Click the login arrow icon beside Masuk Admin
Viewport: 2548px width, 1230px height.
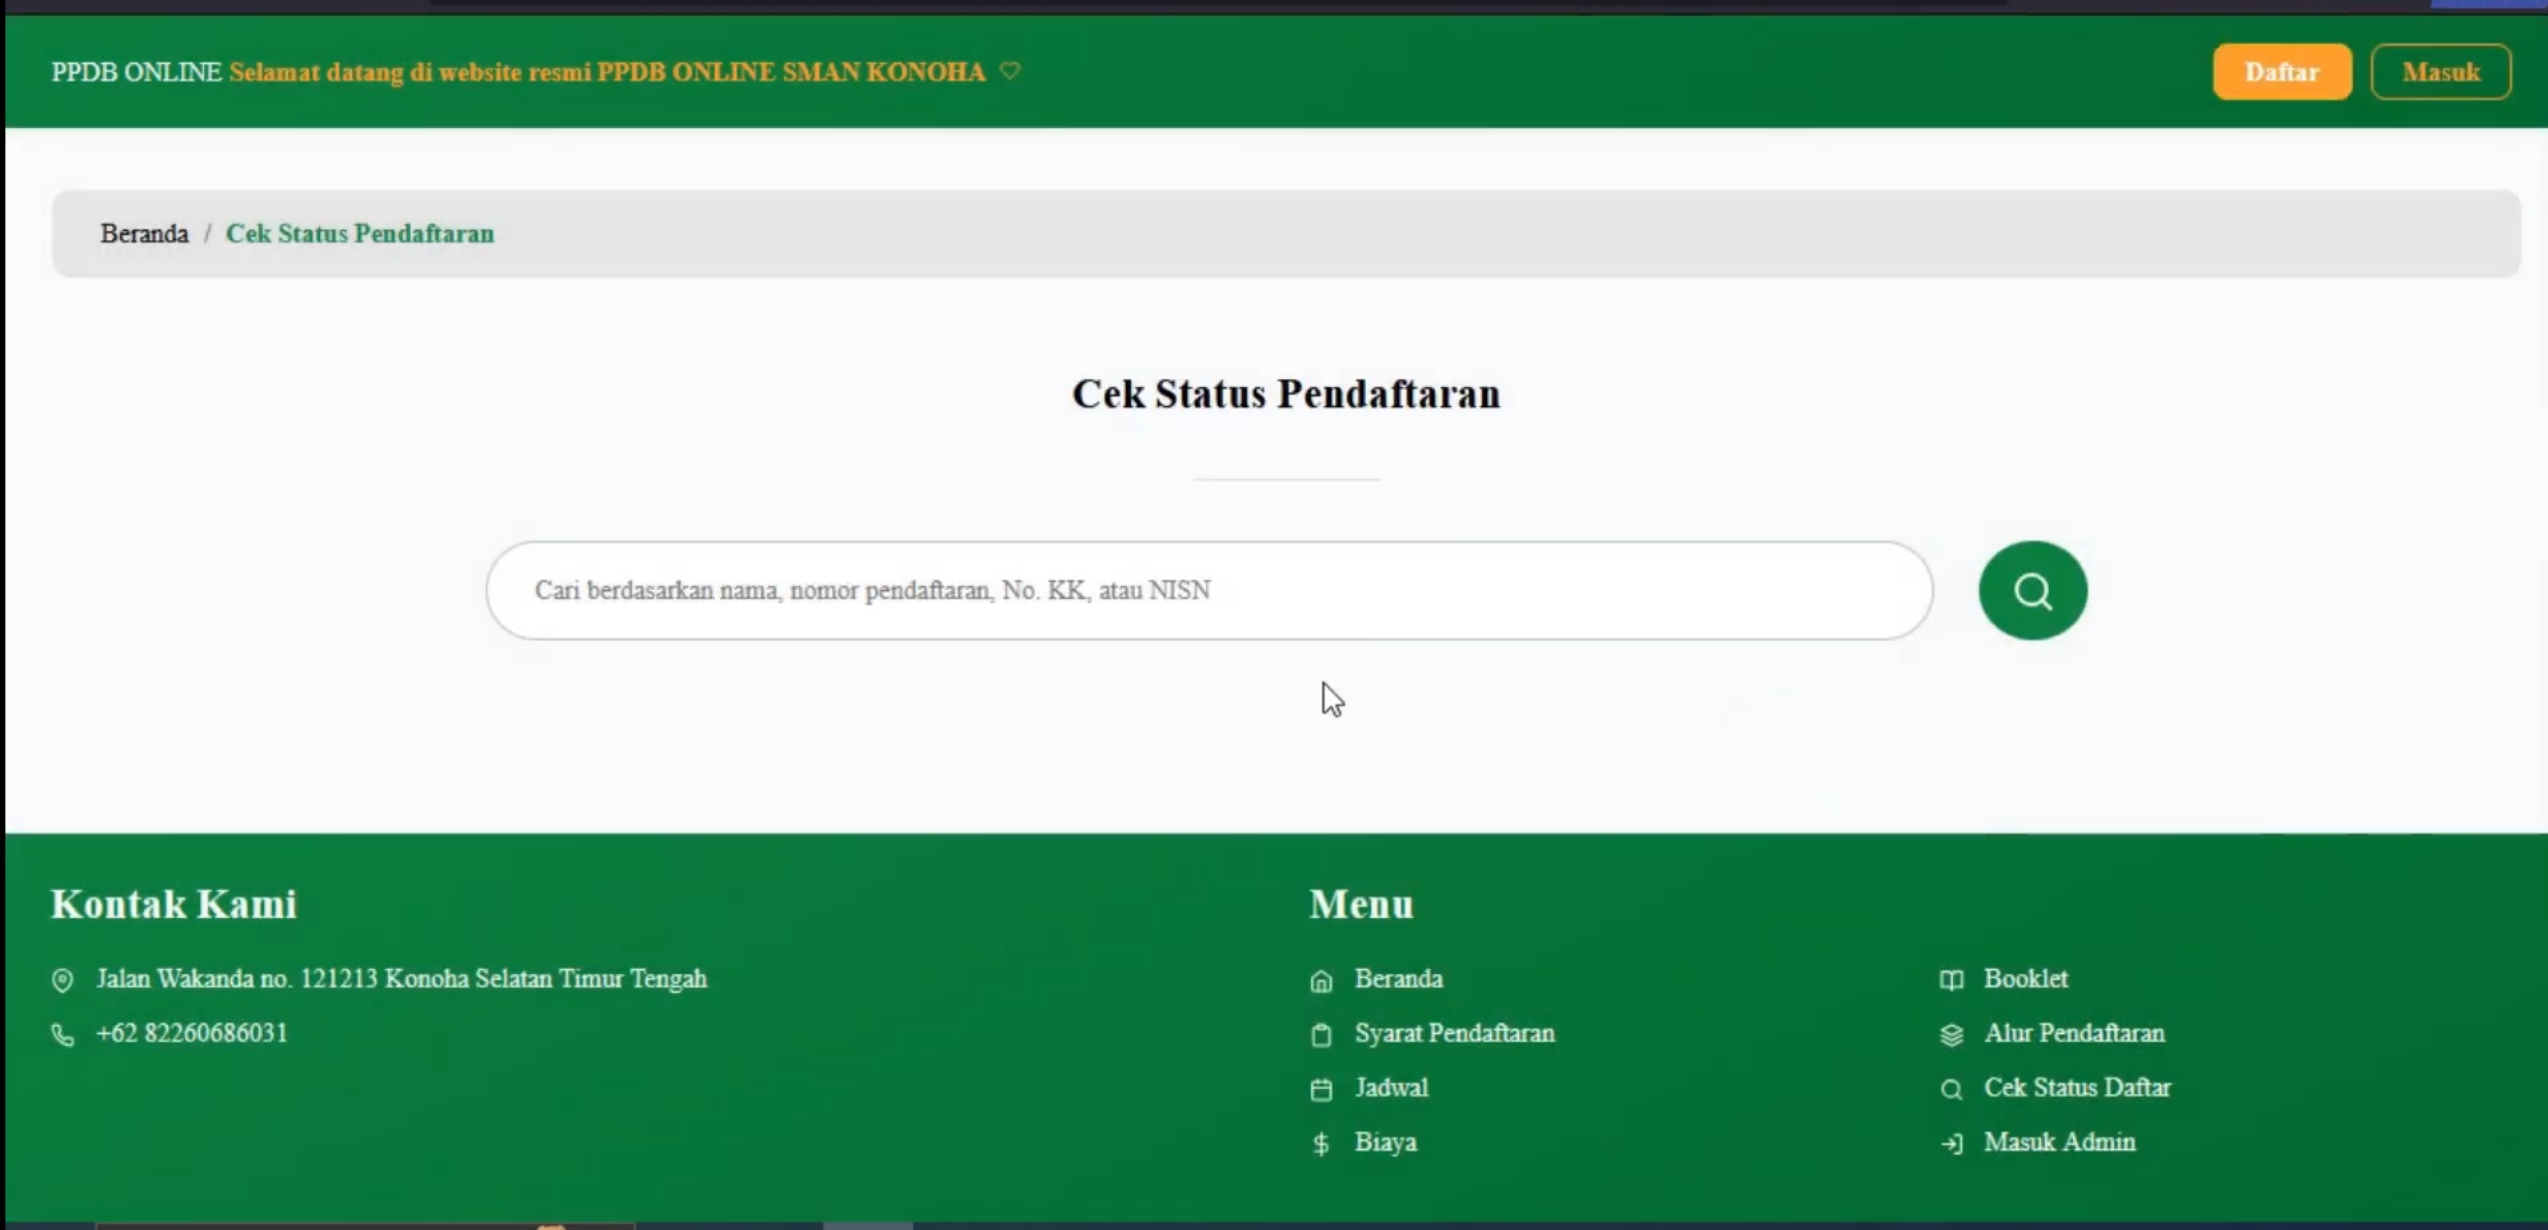click(x=1951, y=1143)
